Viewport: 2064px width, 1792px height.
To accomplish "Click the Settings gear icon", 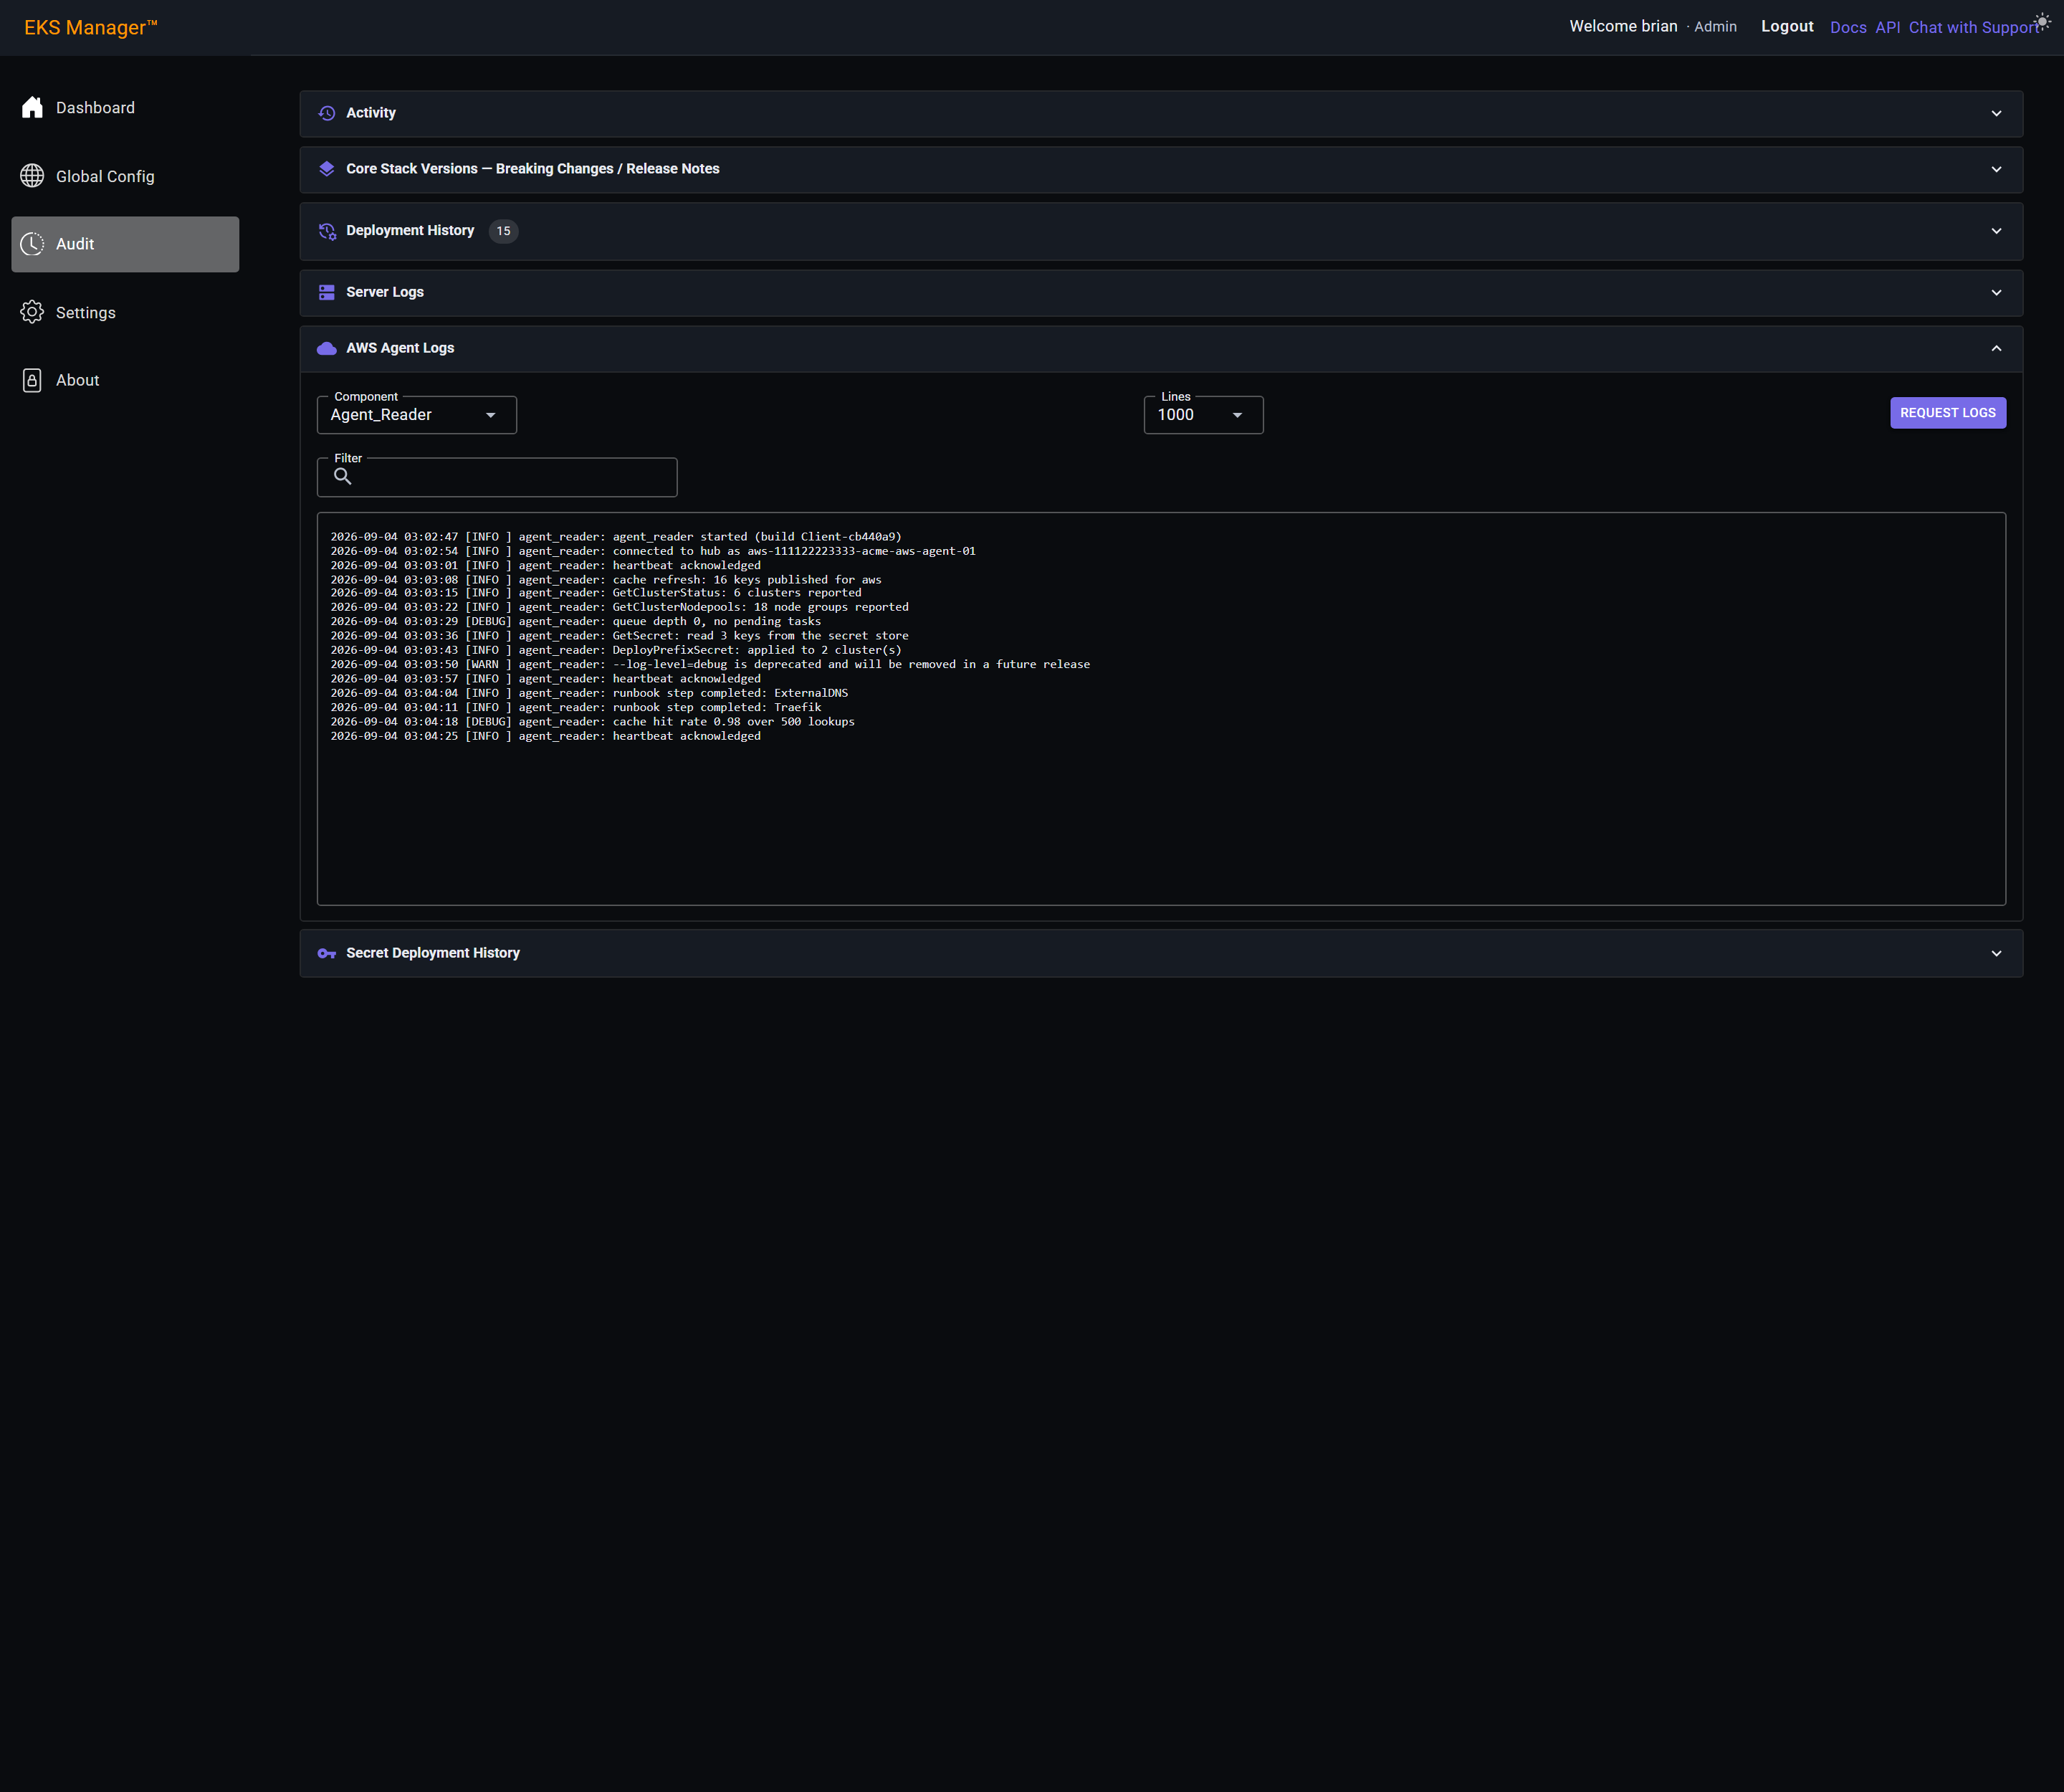I will [32, 312].
